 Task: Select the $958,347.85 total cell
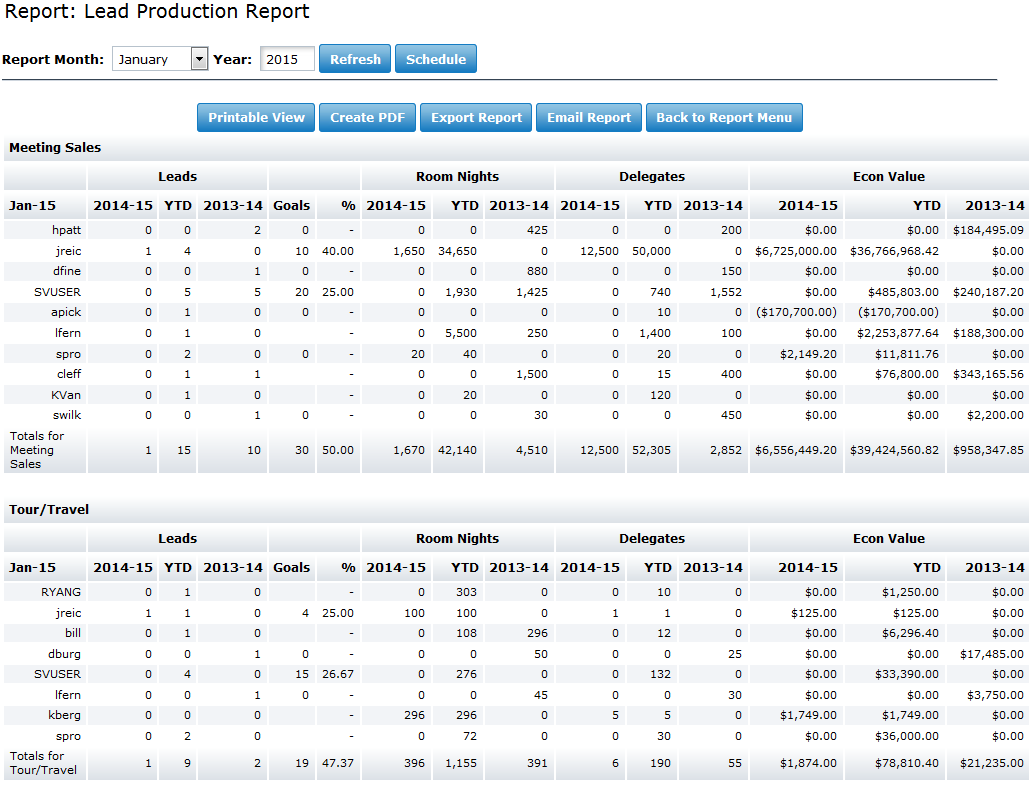point(988,450)
